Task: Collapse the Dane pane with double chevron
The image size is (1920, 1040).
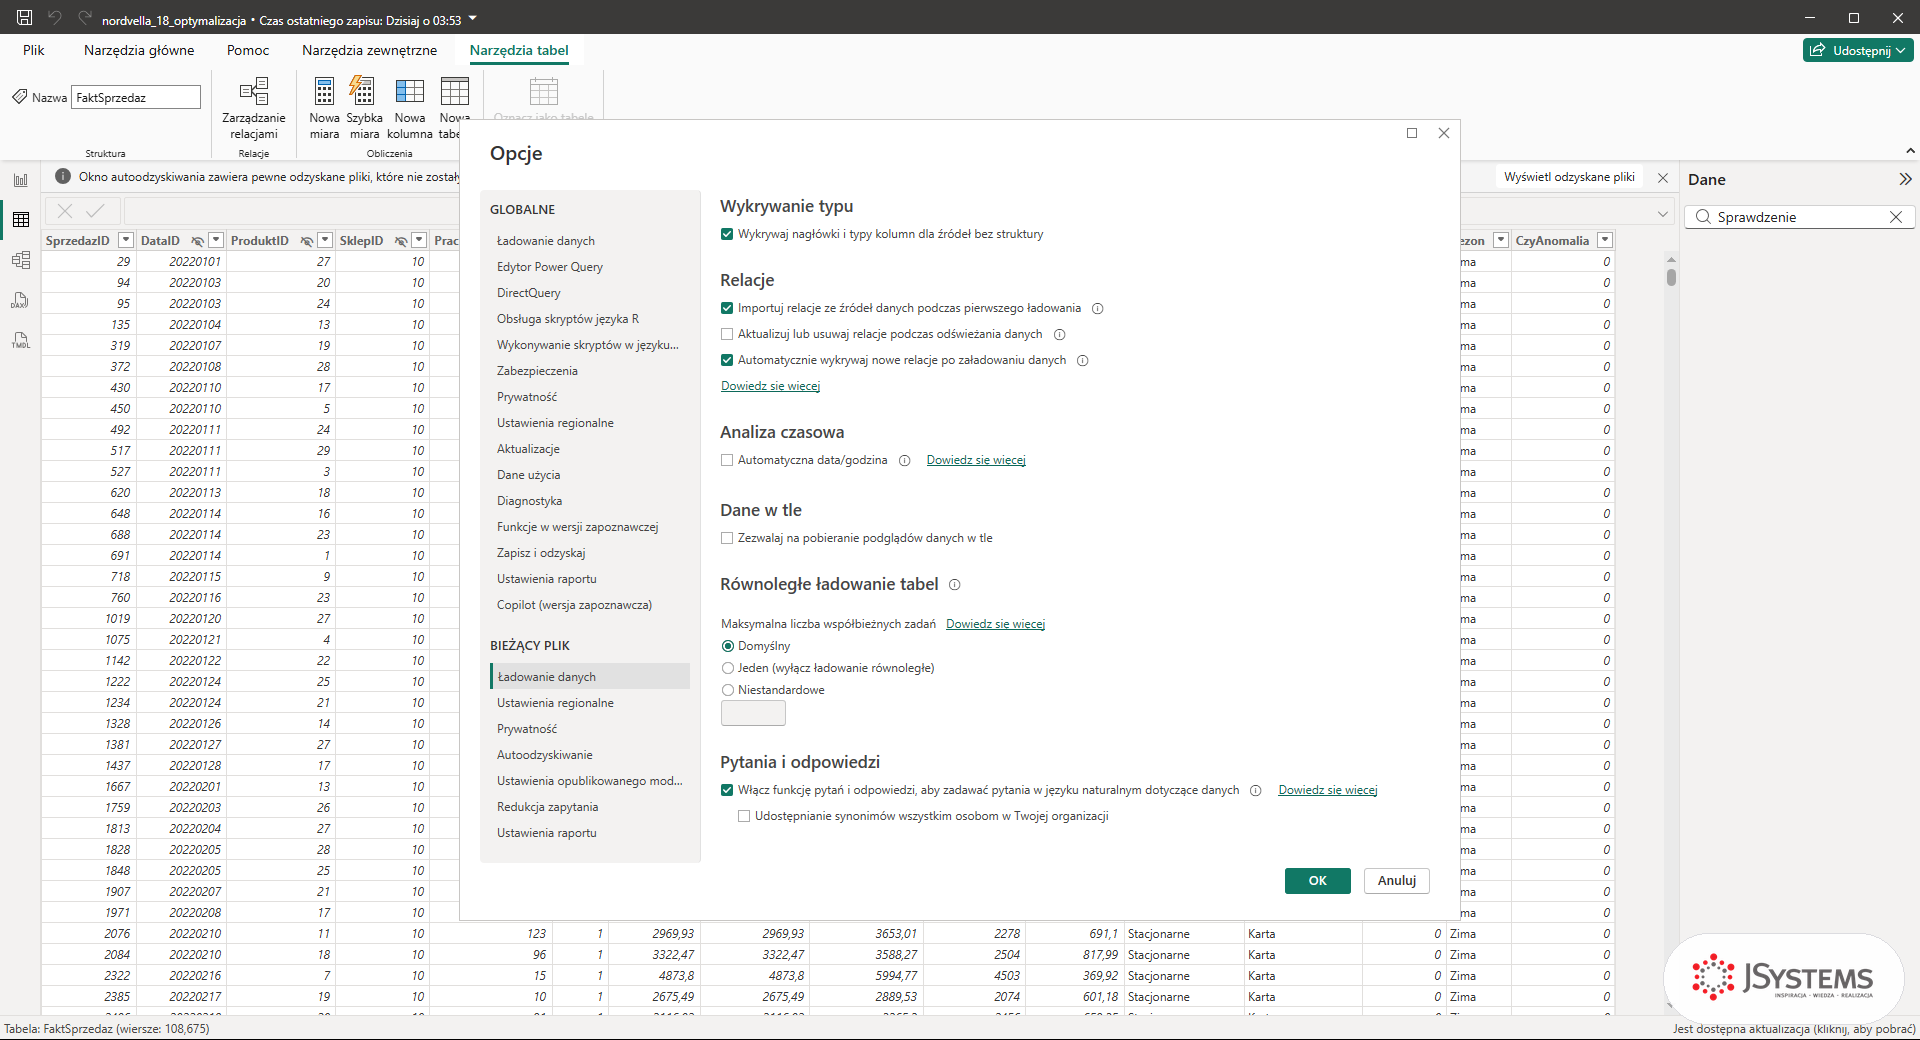Action: pyautogui.click(x=1905, y=179)
